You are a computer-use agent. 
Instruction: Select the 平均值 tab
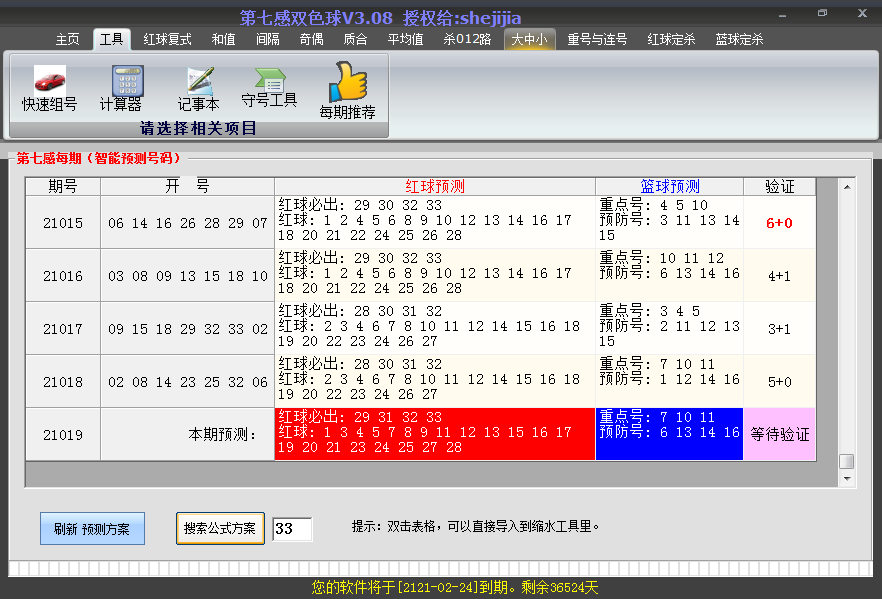405,39
